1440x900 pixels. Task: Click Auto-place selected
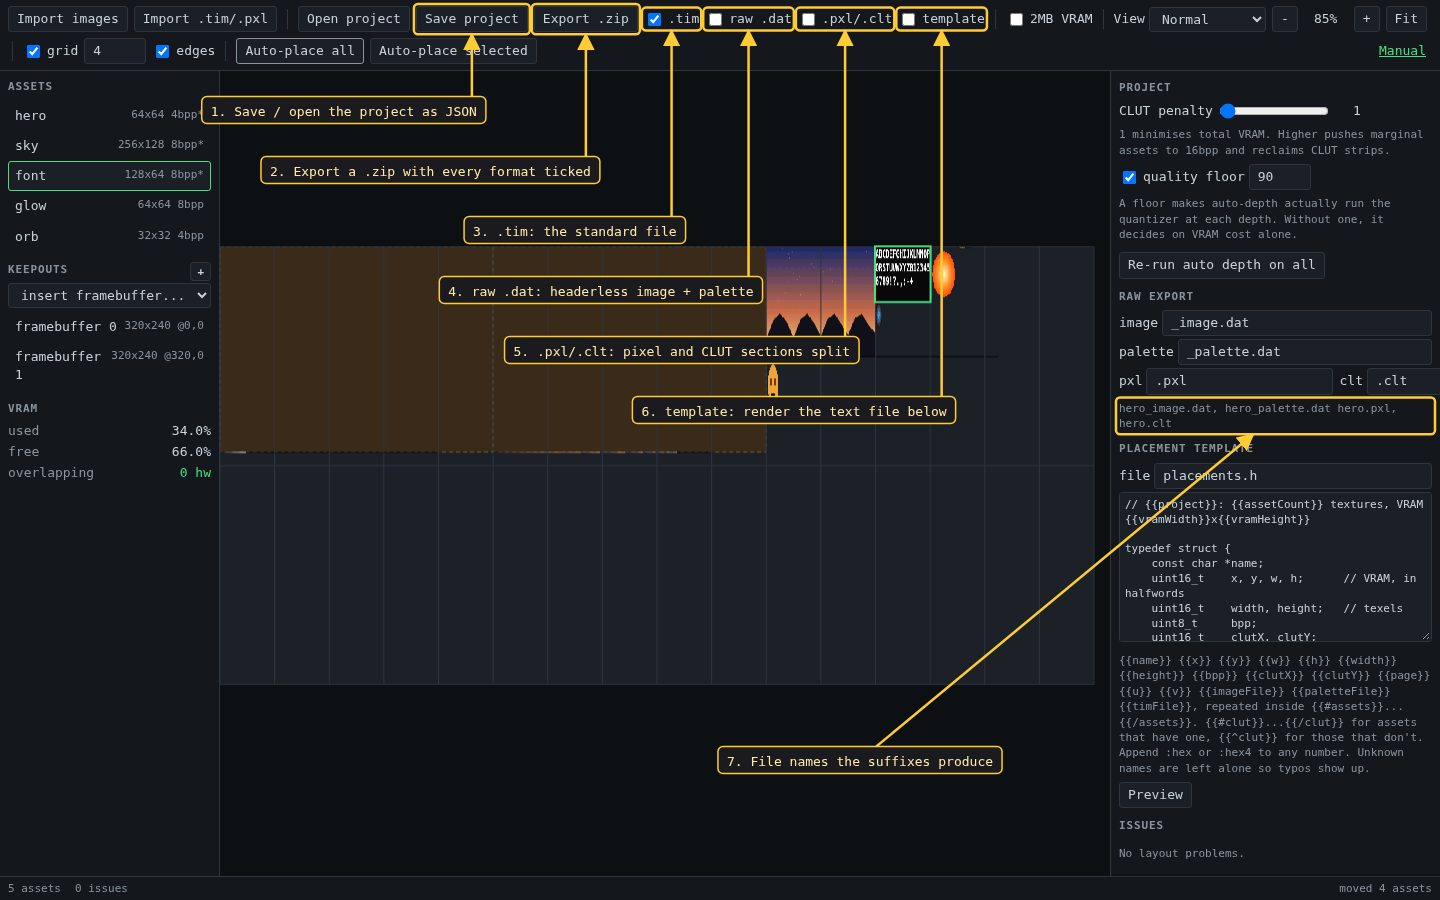click(453, 51)
